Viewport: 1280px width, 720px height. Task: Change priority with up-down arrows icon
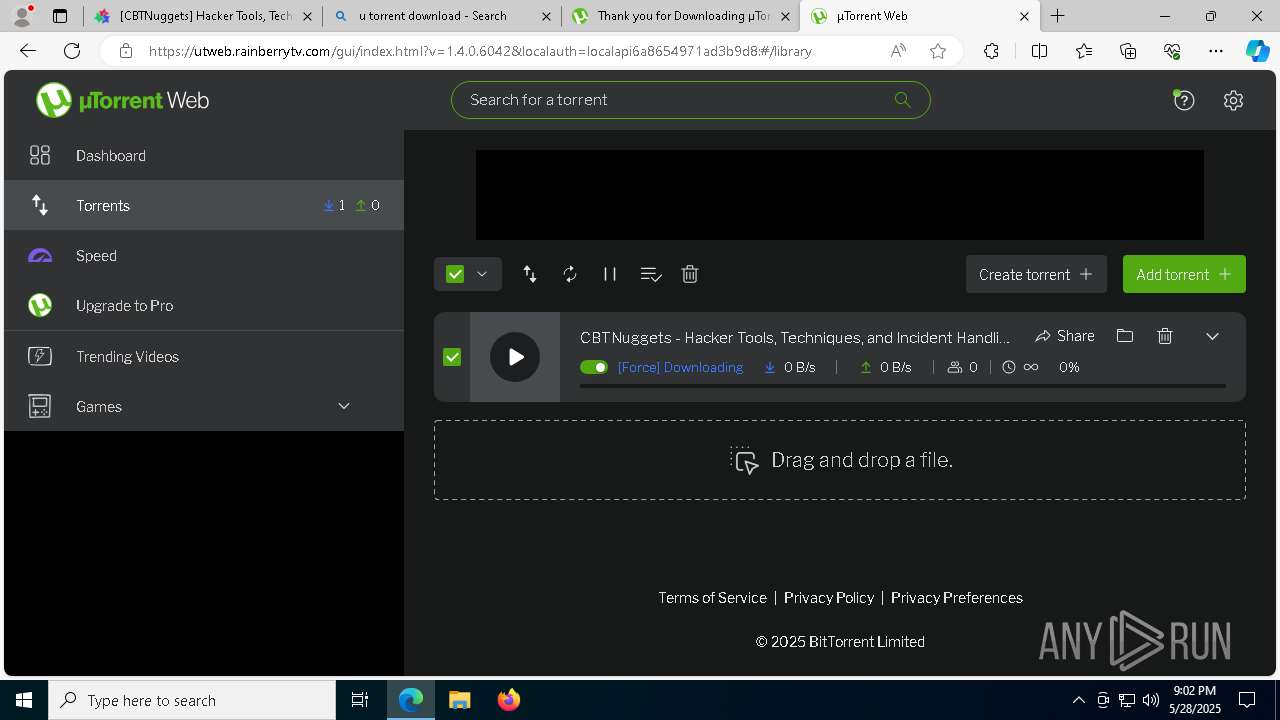point(530,274)
